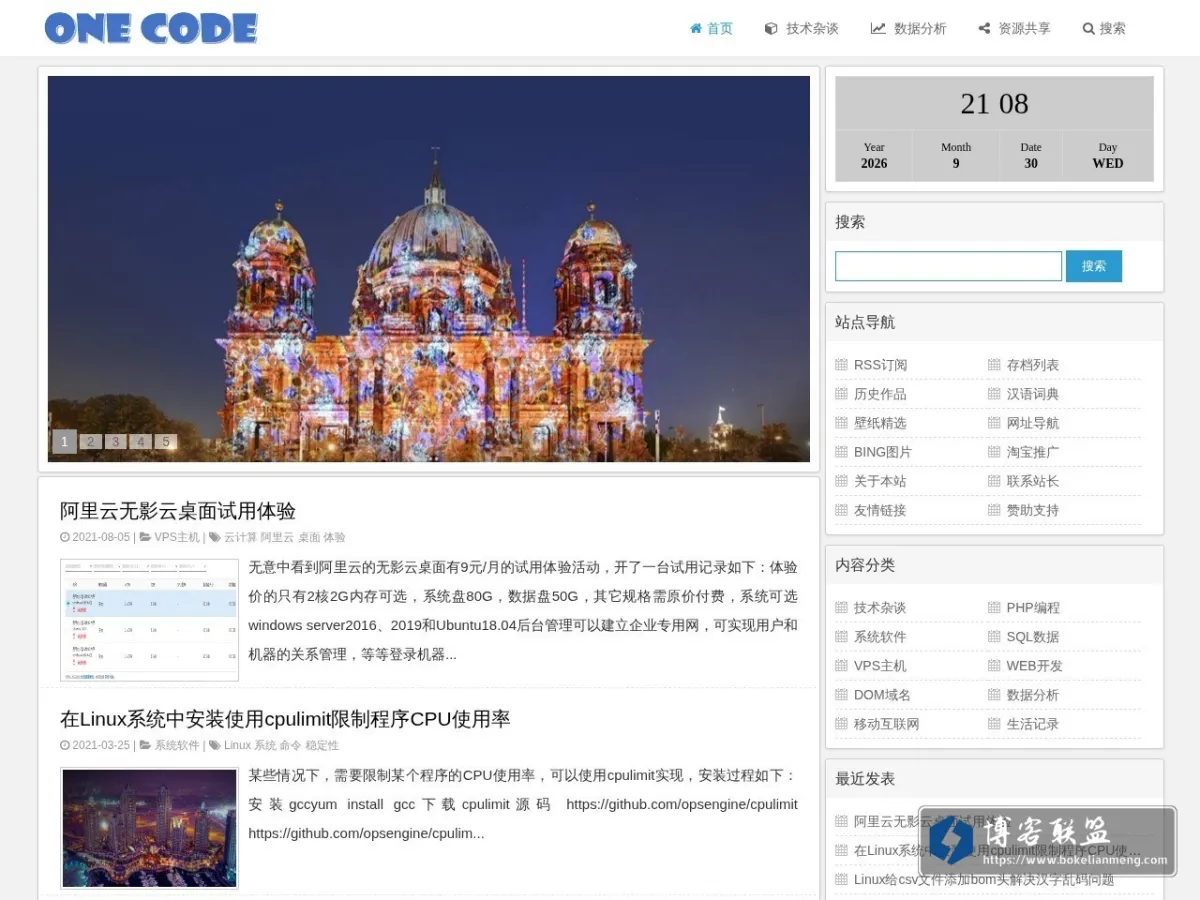Click the 稳定性 tag under second article
Screen dimensions: 1200x900
tap(322, 745)
